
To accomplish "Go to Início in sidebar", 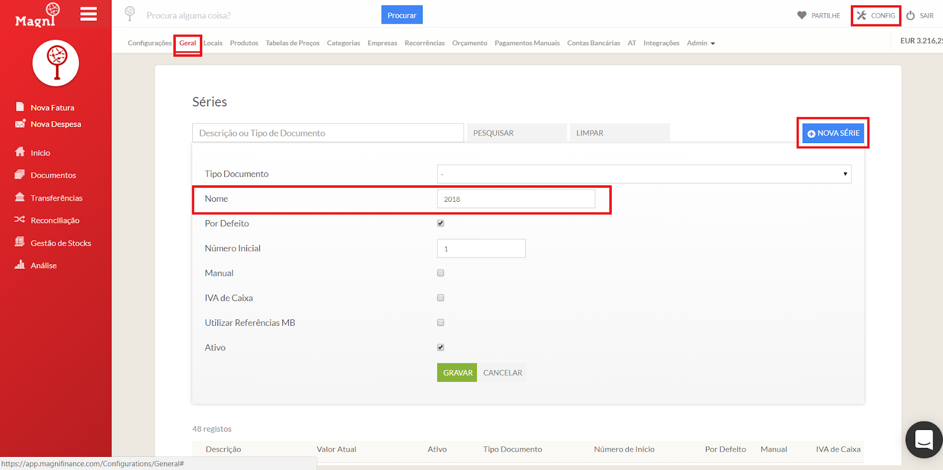I will [40, 153].
